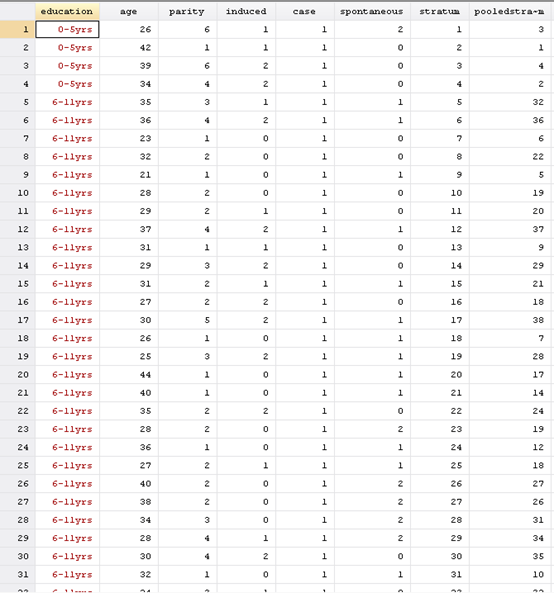Click case value 1 in row 4

(305, 84)
